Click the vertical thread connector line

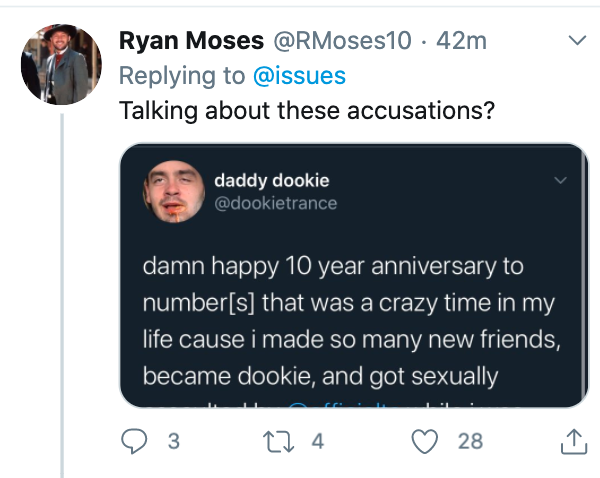tap(62, 295)
